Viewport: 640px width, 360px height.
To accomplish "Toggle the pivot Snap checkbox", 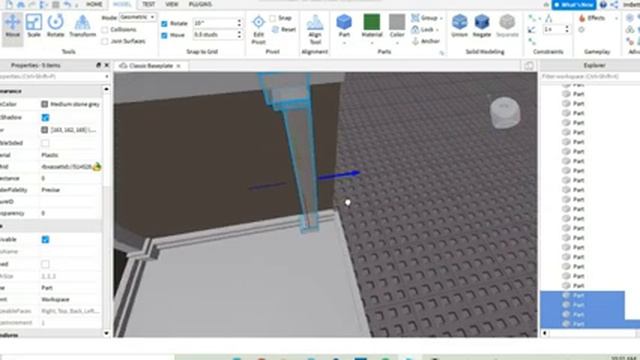I will (273, 18).
